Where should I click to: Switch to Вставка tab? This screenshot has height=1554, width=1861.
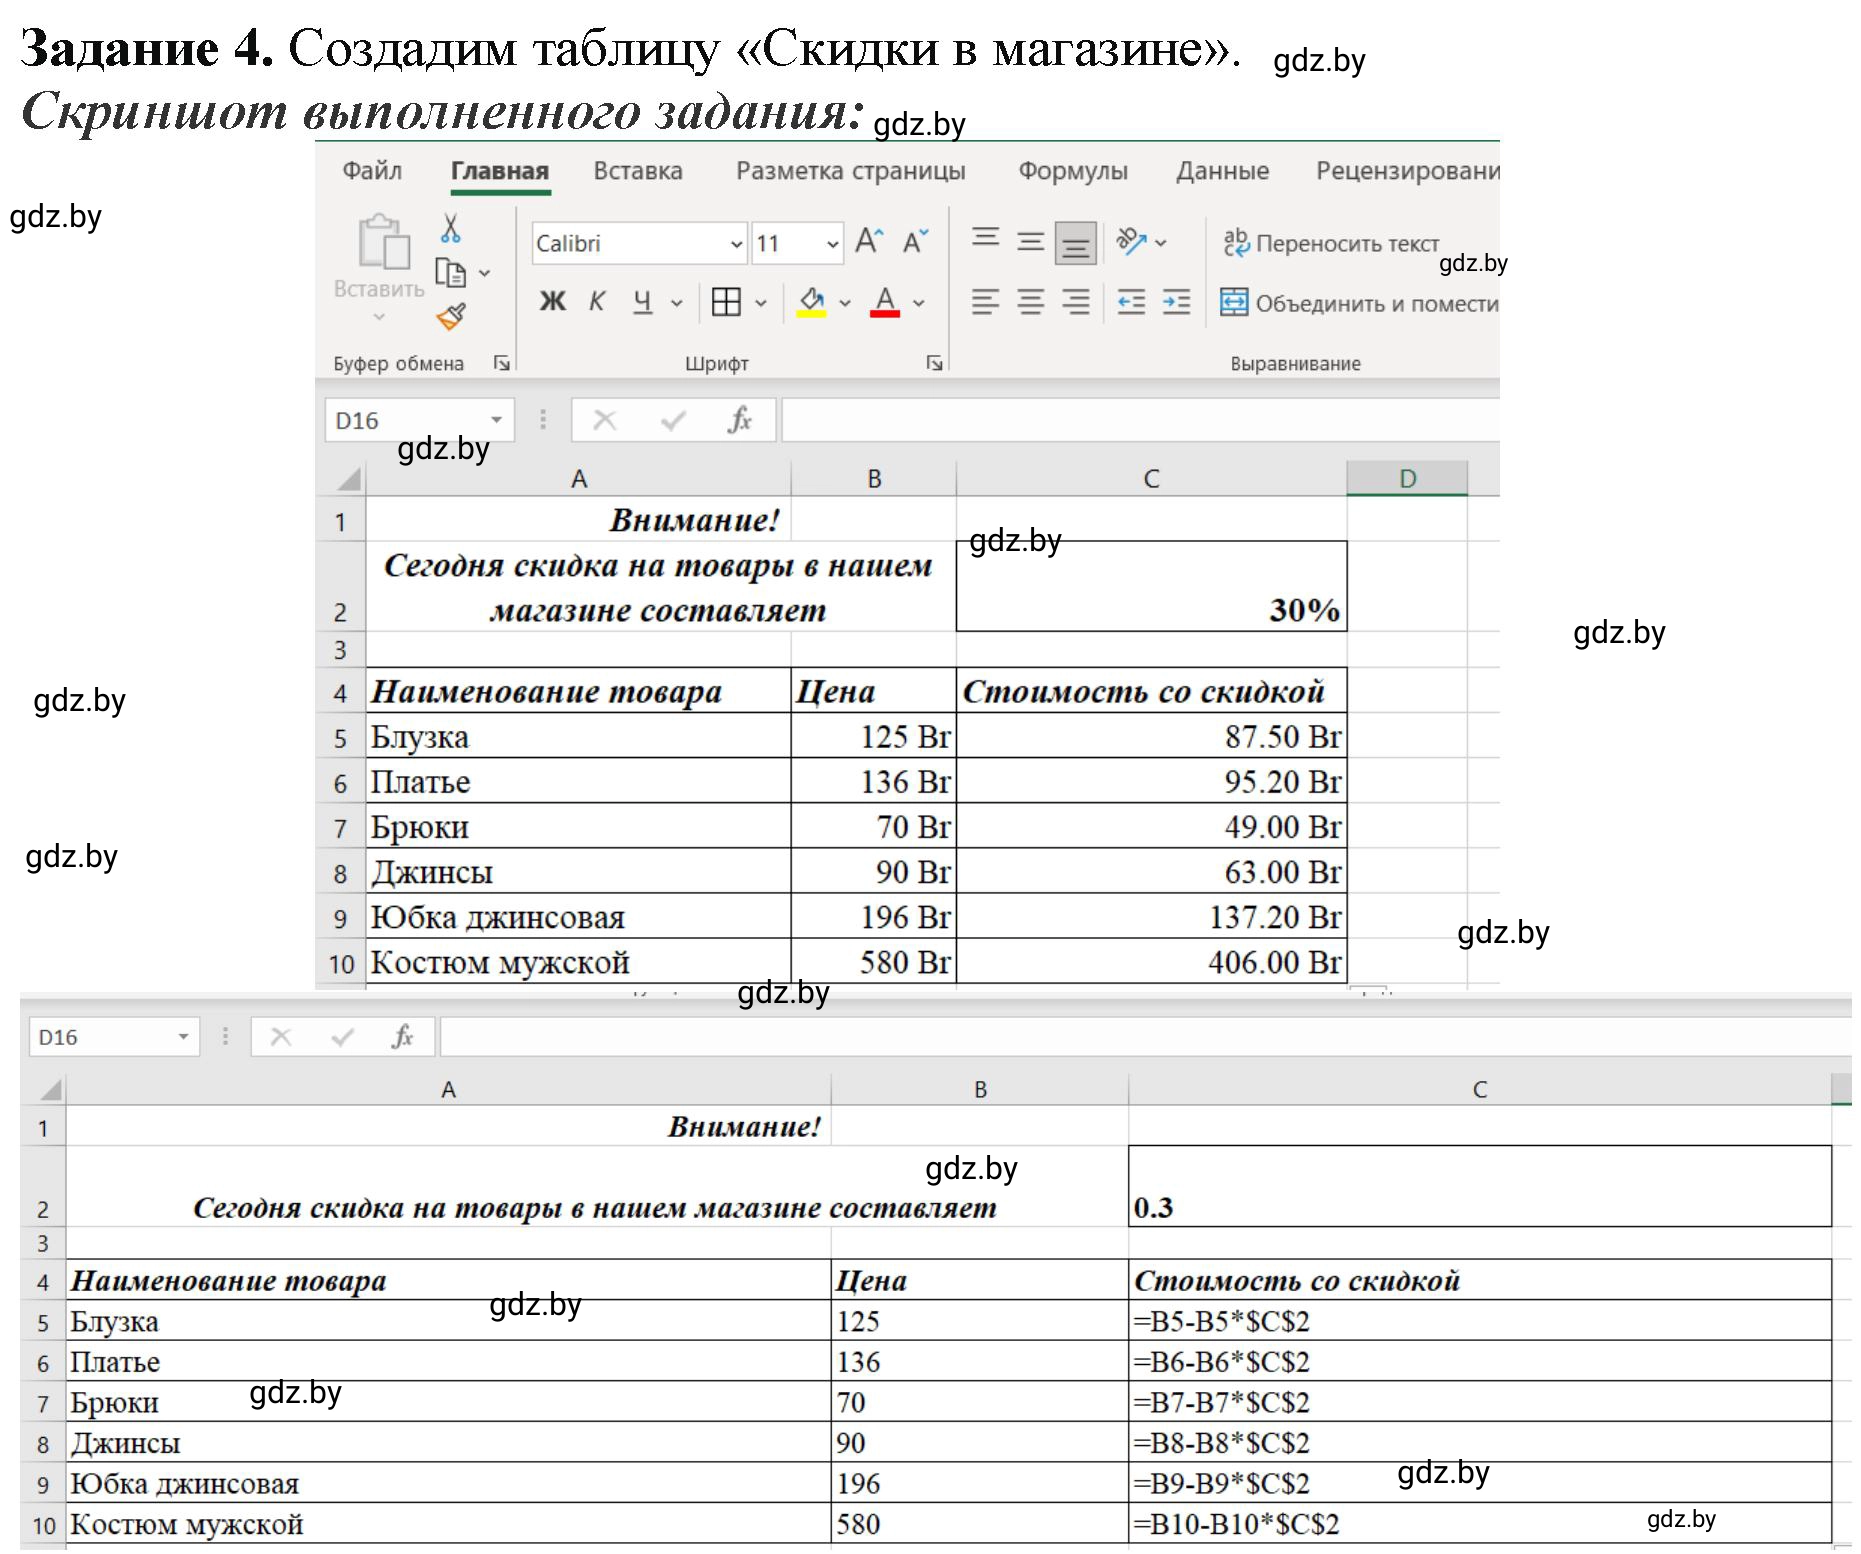pos(638,171)
